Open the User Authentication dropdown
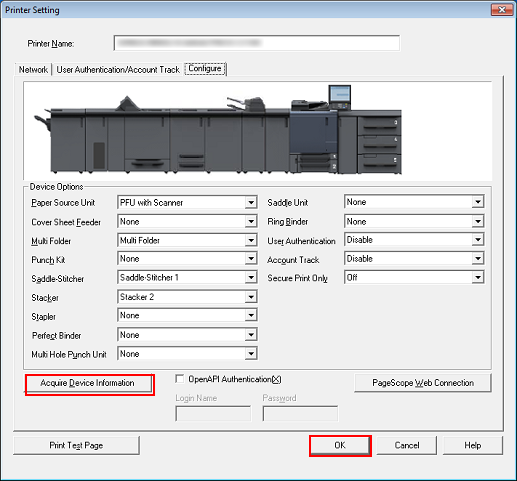This screenshot has height=481, width=517. pos(414,240)
